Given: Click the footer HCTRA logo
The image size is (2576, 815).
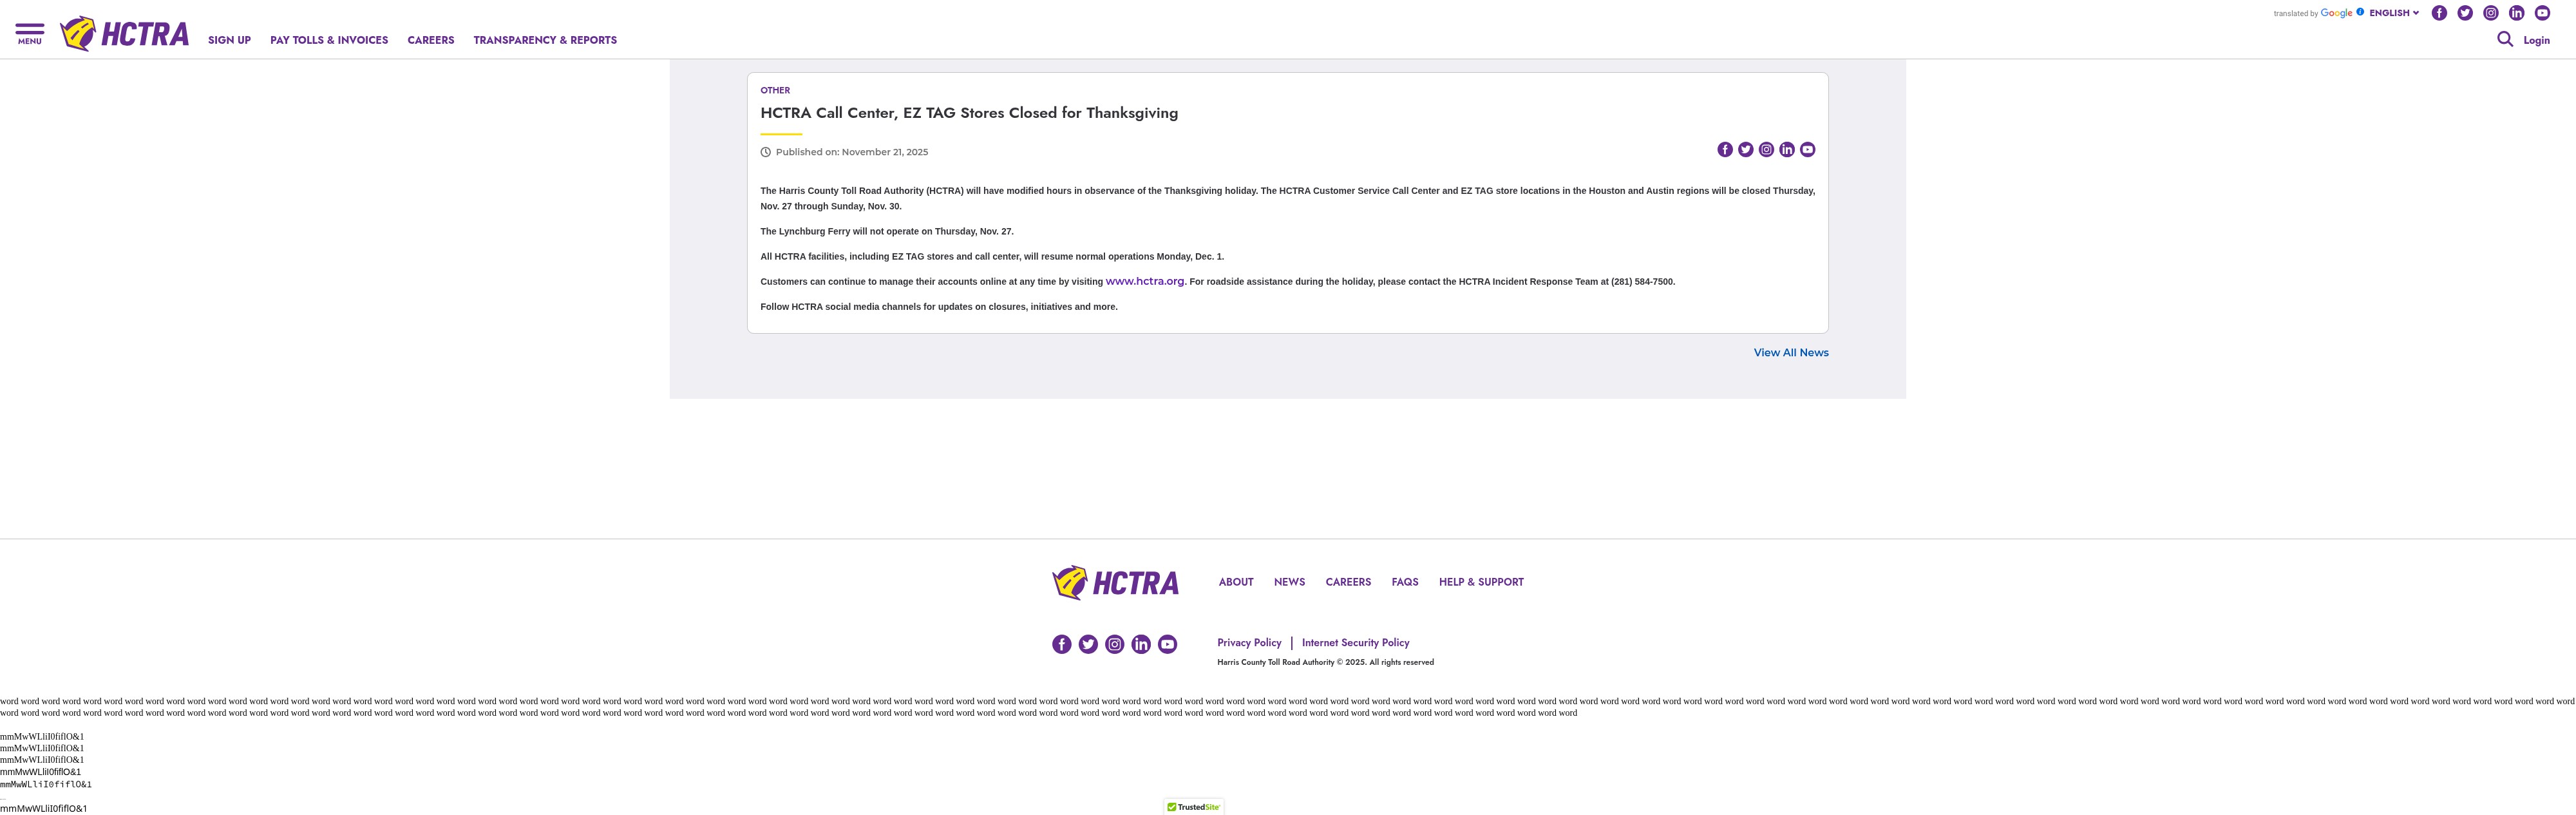Looking at the screenshot, I should coord(1115,582).
